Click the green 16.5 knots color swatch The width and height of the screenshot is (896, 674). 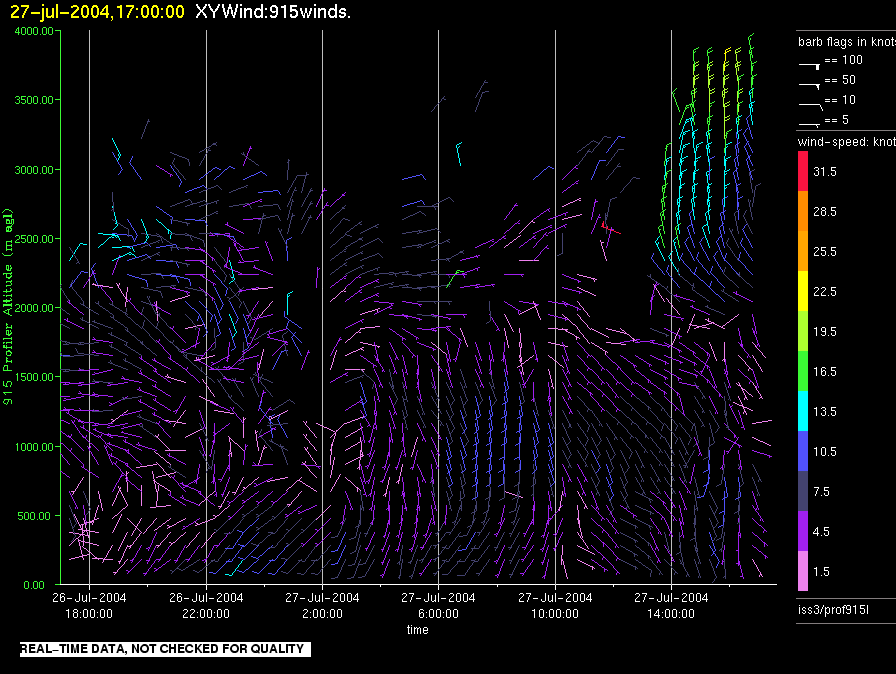click(803, 371)
